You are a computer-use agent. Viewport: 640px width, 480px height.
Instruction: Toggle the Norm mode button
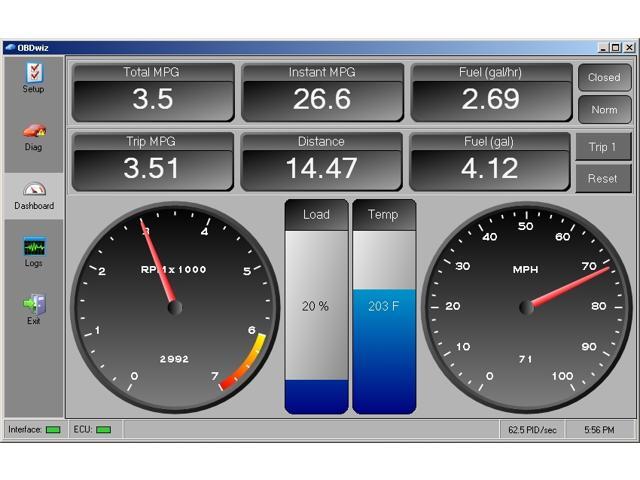[603, 109]
